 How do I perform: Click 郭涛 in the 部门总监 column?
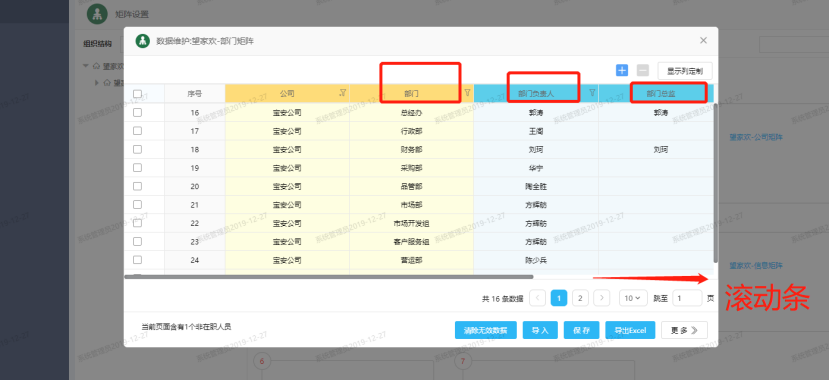click(661, 112)
